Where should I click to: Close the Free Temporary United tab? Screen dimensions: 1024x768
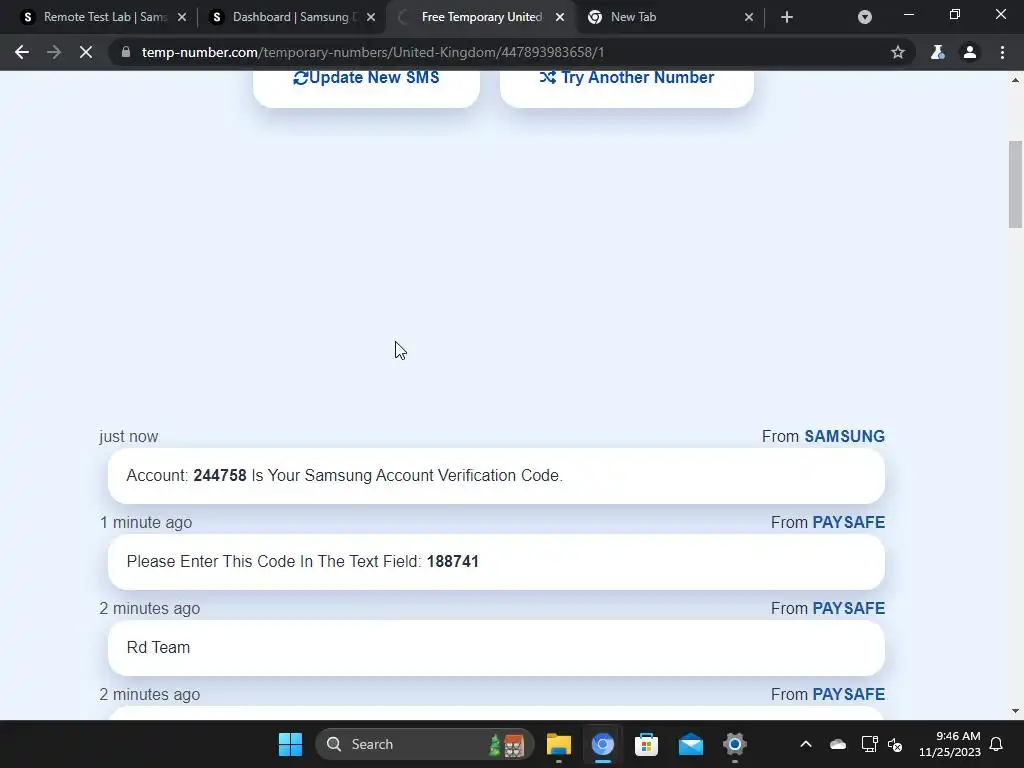point(560,17)
